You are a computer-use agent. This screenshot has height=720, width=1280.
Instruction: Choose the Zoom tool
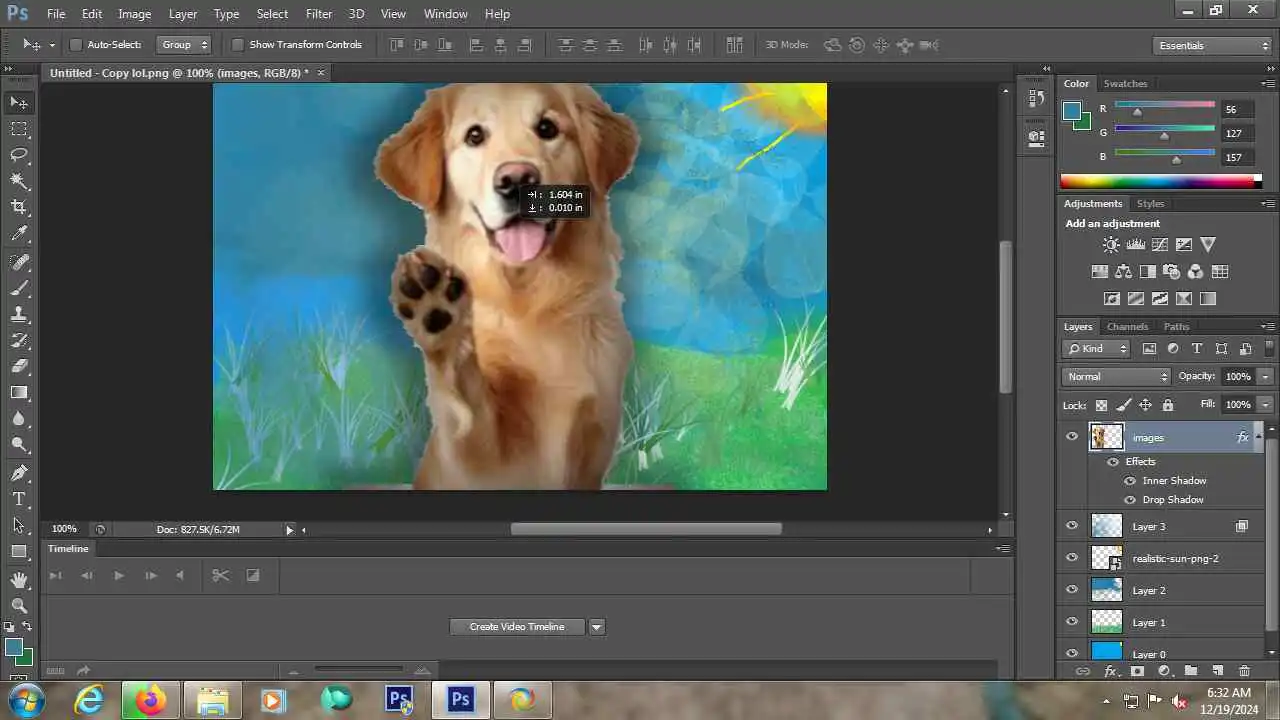(x=19, y=606)
